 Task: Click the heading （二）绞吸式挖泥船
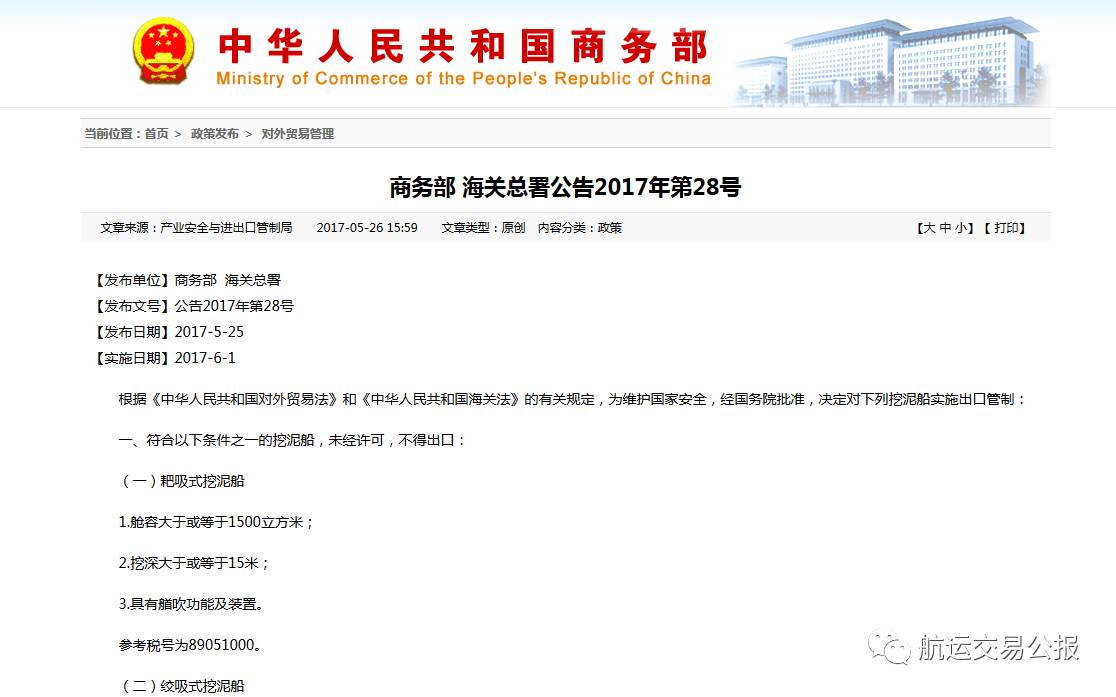(181, 686)
